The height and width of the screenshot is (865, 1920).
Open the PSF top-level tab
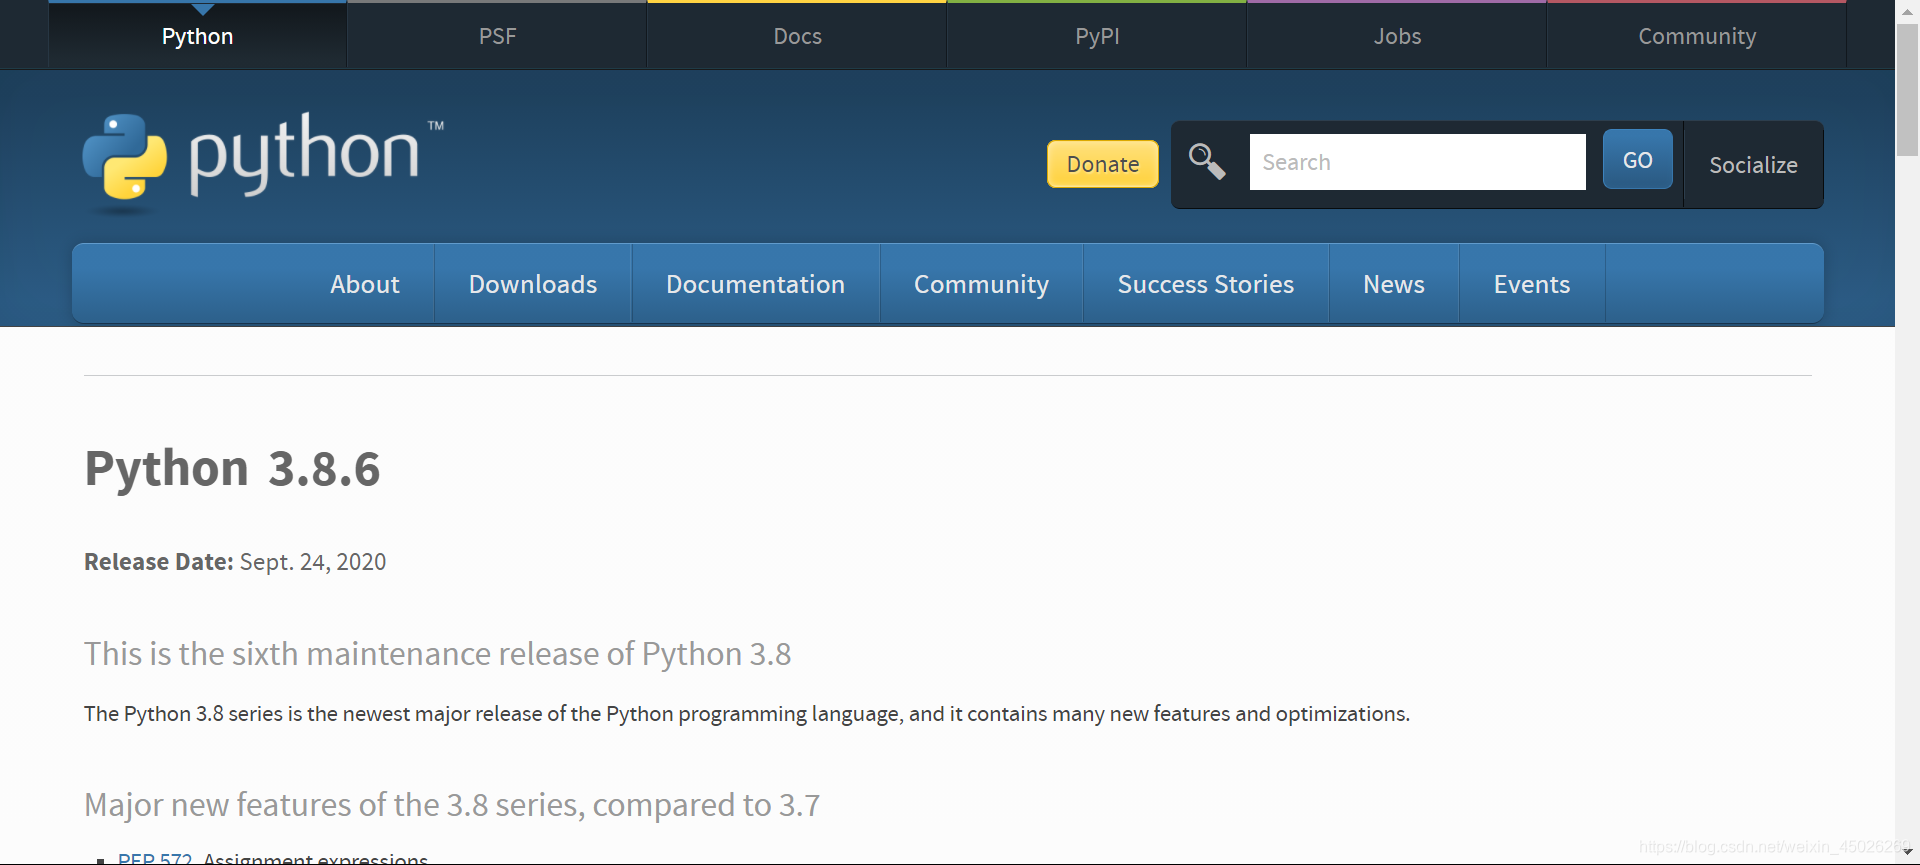pos(497,36)
